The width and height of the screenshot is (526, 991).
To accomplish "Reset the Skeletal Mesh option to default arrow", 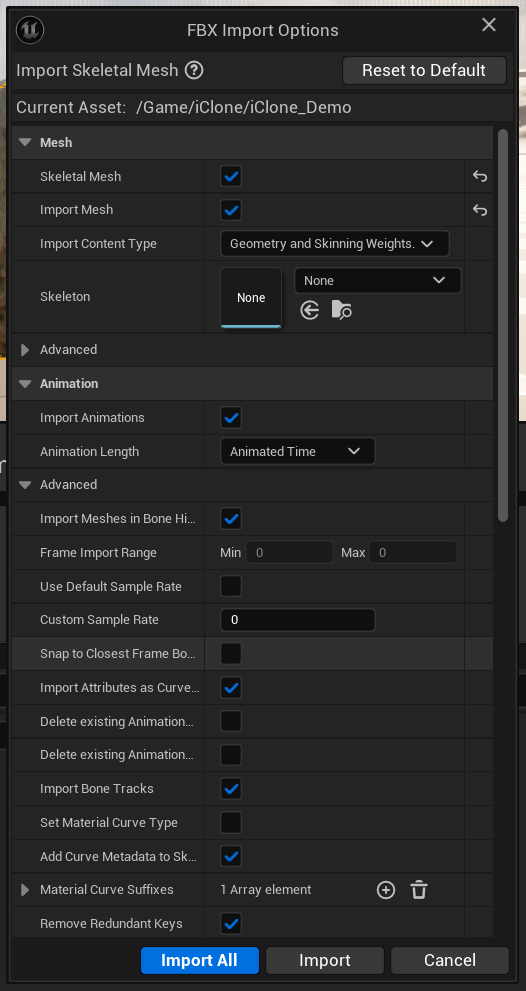I will pos(480,176).
